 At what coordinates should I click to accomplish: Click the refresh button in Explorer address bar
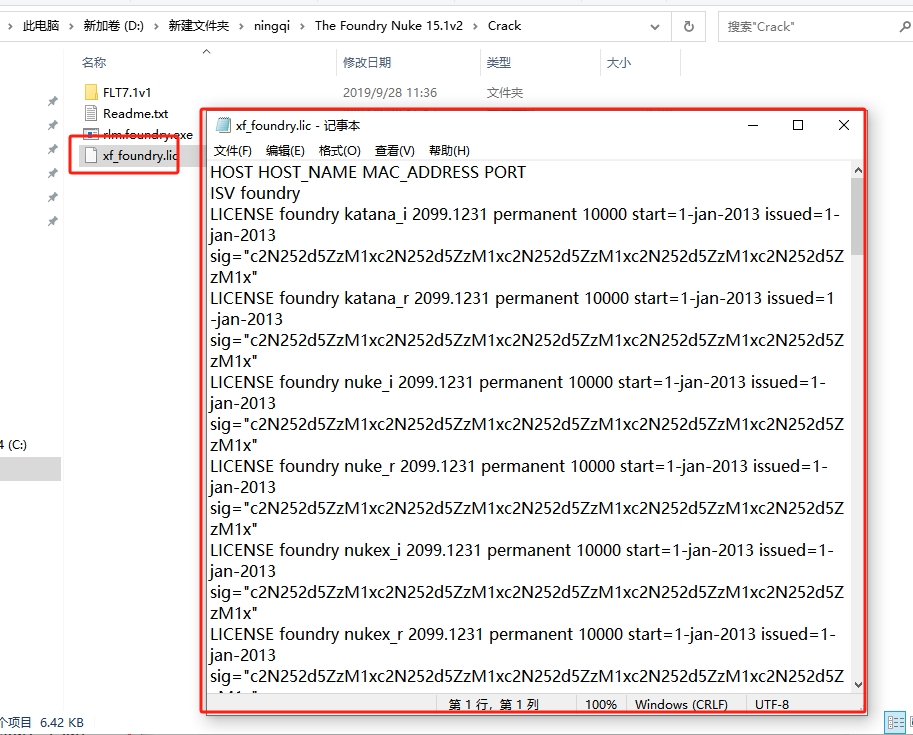[x=688, y=26]
